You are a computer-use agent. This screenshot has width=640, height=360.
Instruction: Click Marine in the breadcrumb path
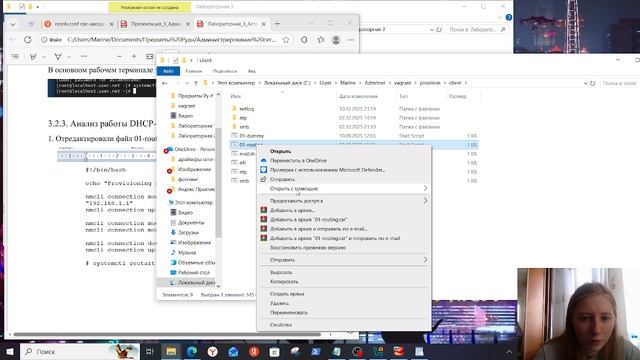(348, 83)
